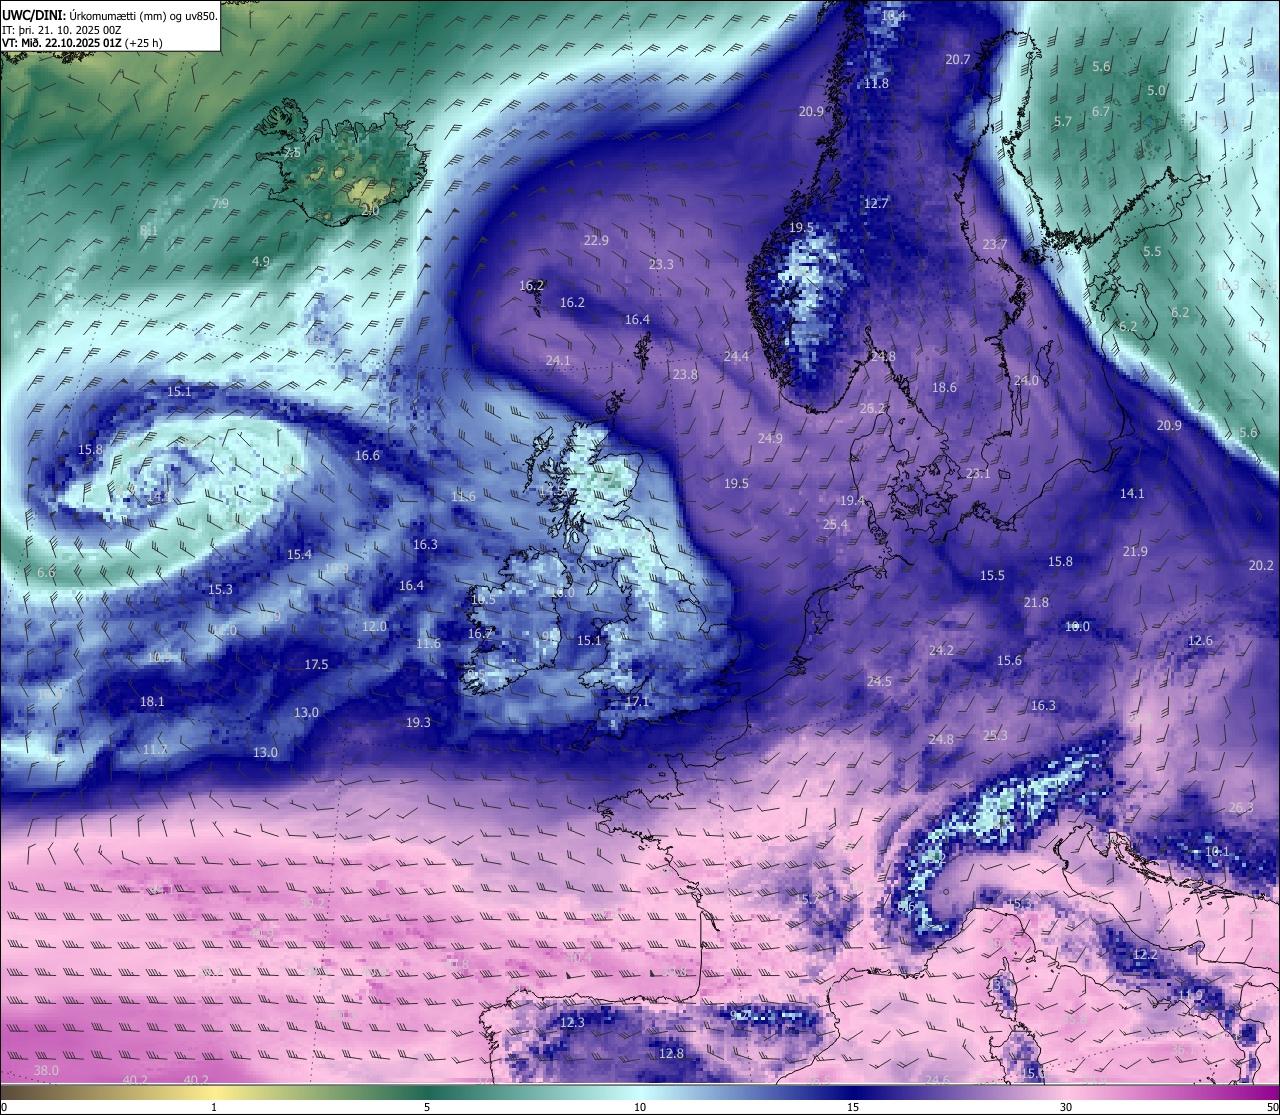
Task: Click the '50' tick on the color scale
Action: 1272,1107
